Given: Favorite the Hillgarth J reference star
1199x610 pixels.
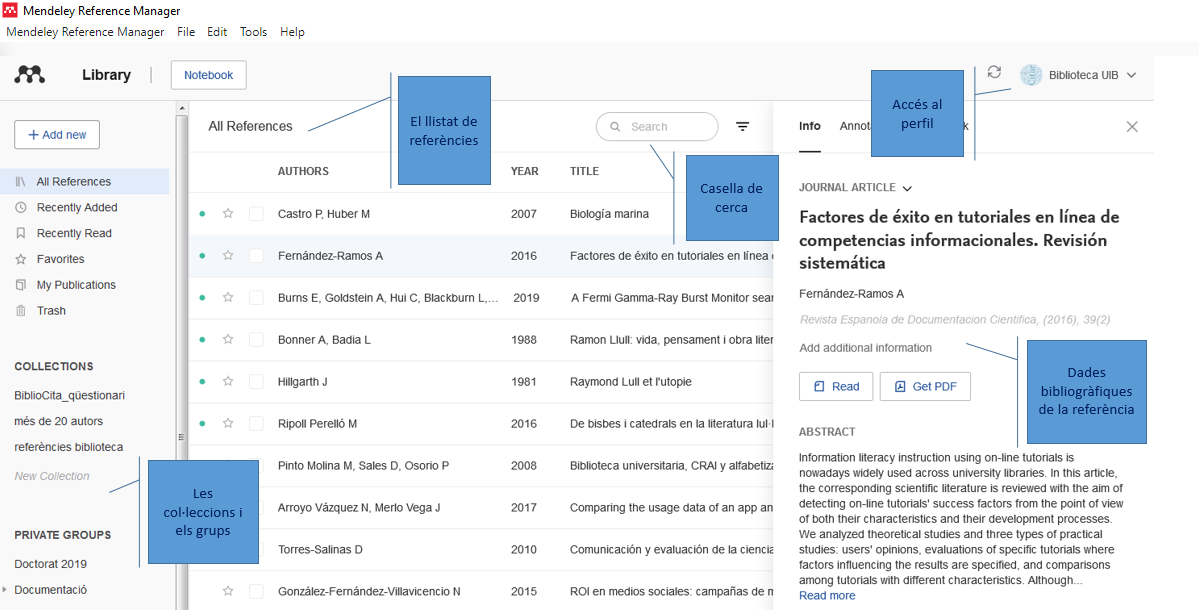Looking at the screenshot, I should pyautogui.click(x=228, y=382).
